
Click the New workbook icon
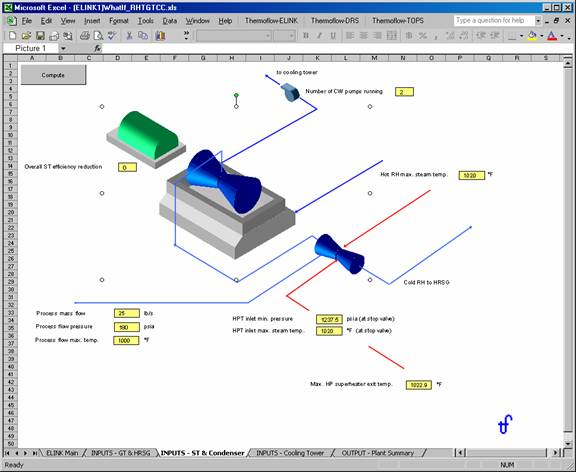pos(12,36)
